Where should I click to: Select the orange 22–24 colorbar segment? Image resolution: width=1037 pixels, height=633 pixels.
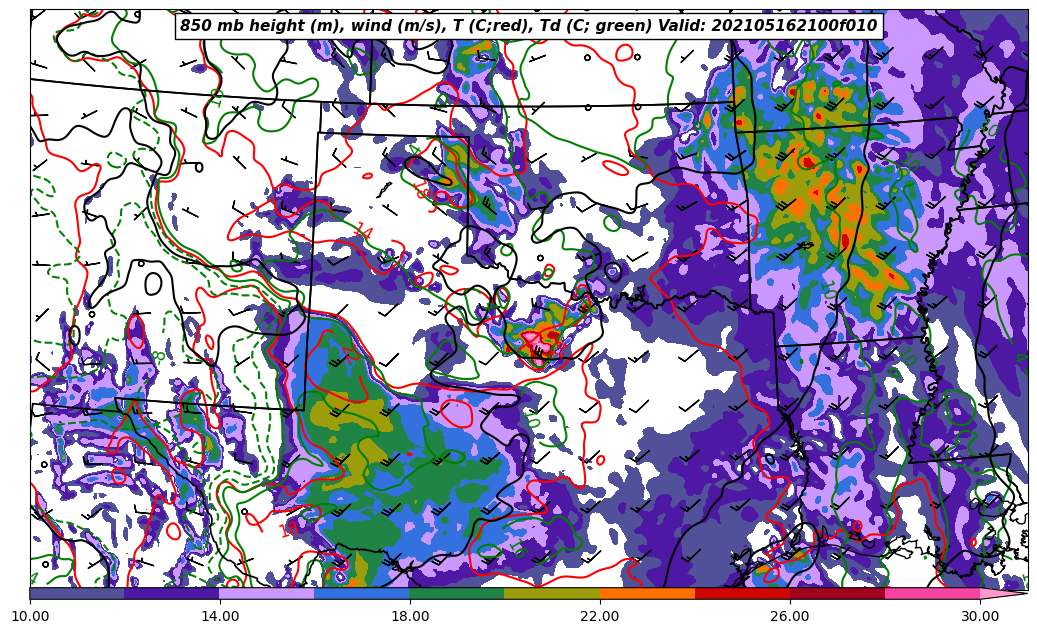coord(646,593)
